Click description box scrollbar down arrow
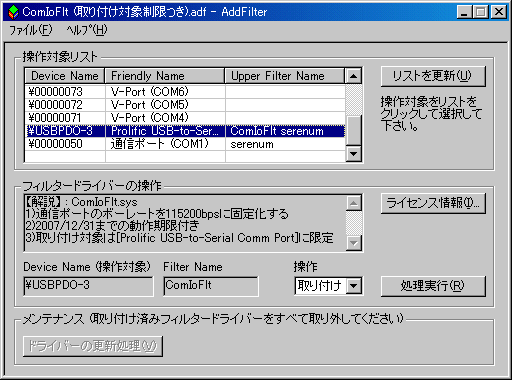 [354, 243]
